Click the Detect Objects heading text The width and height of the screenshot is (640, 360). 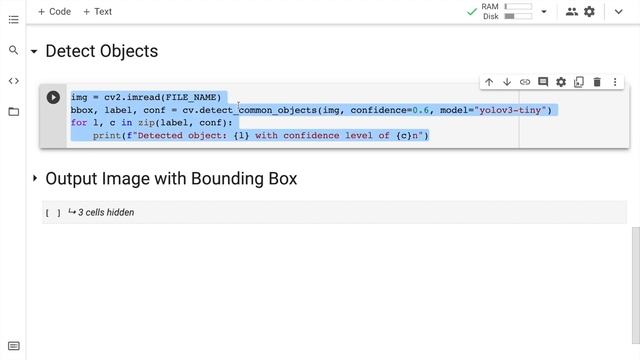pyautogui.click(x=102, y=51)
